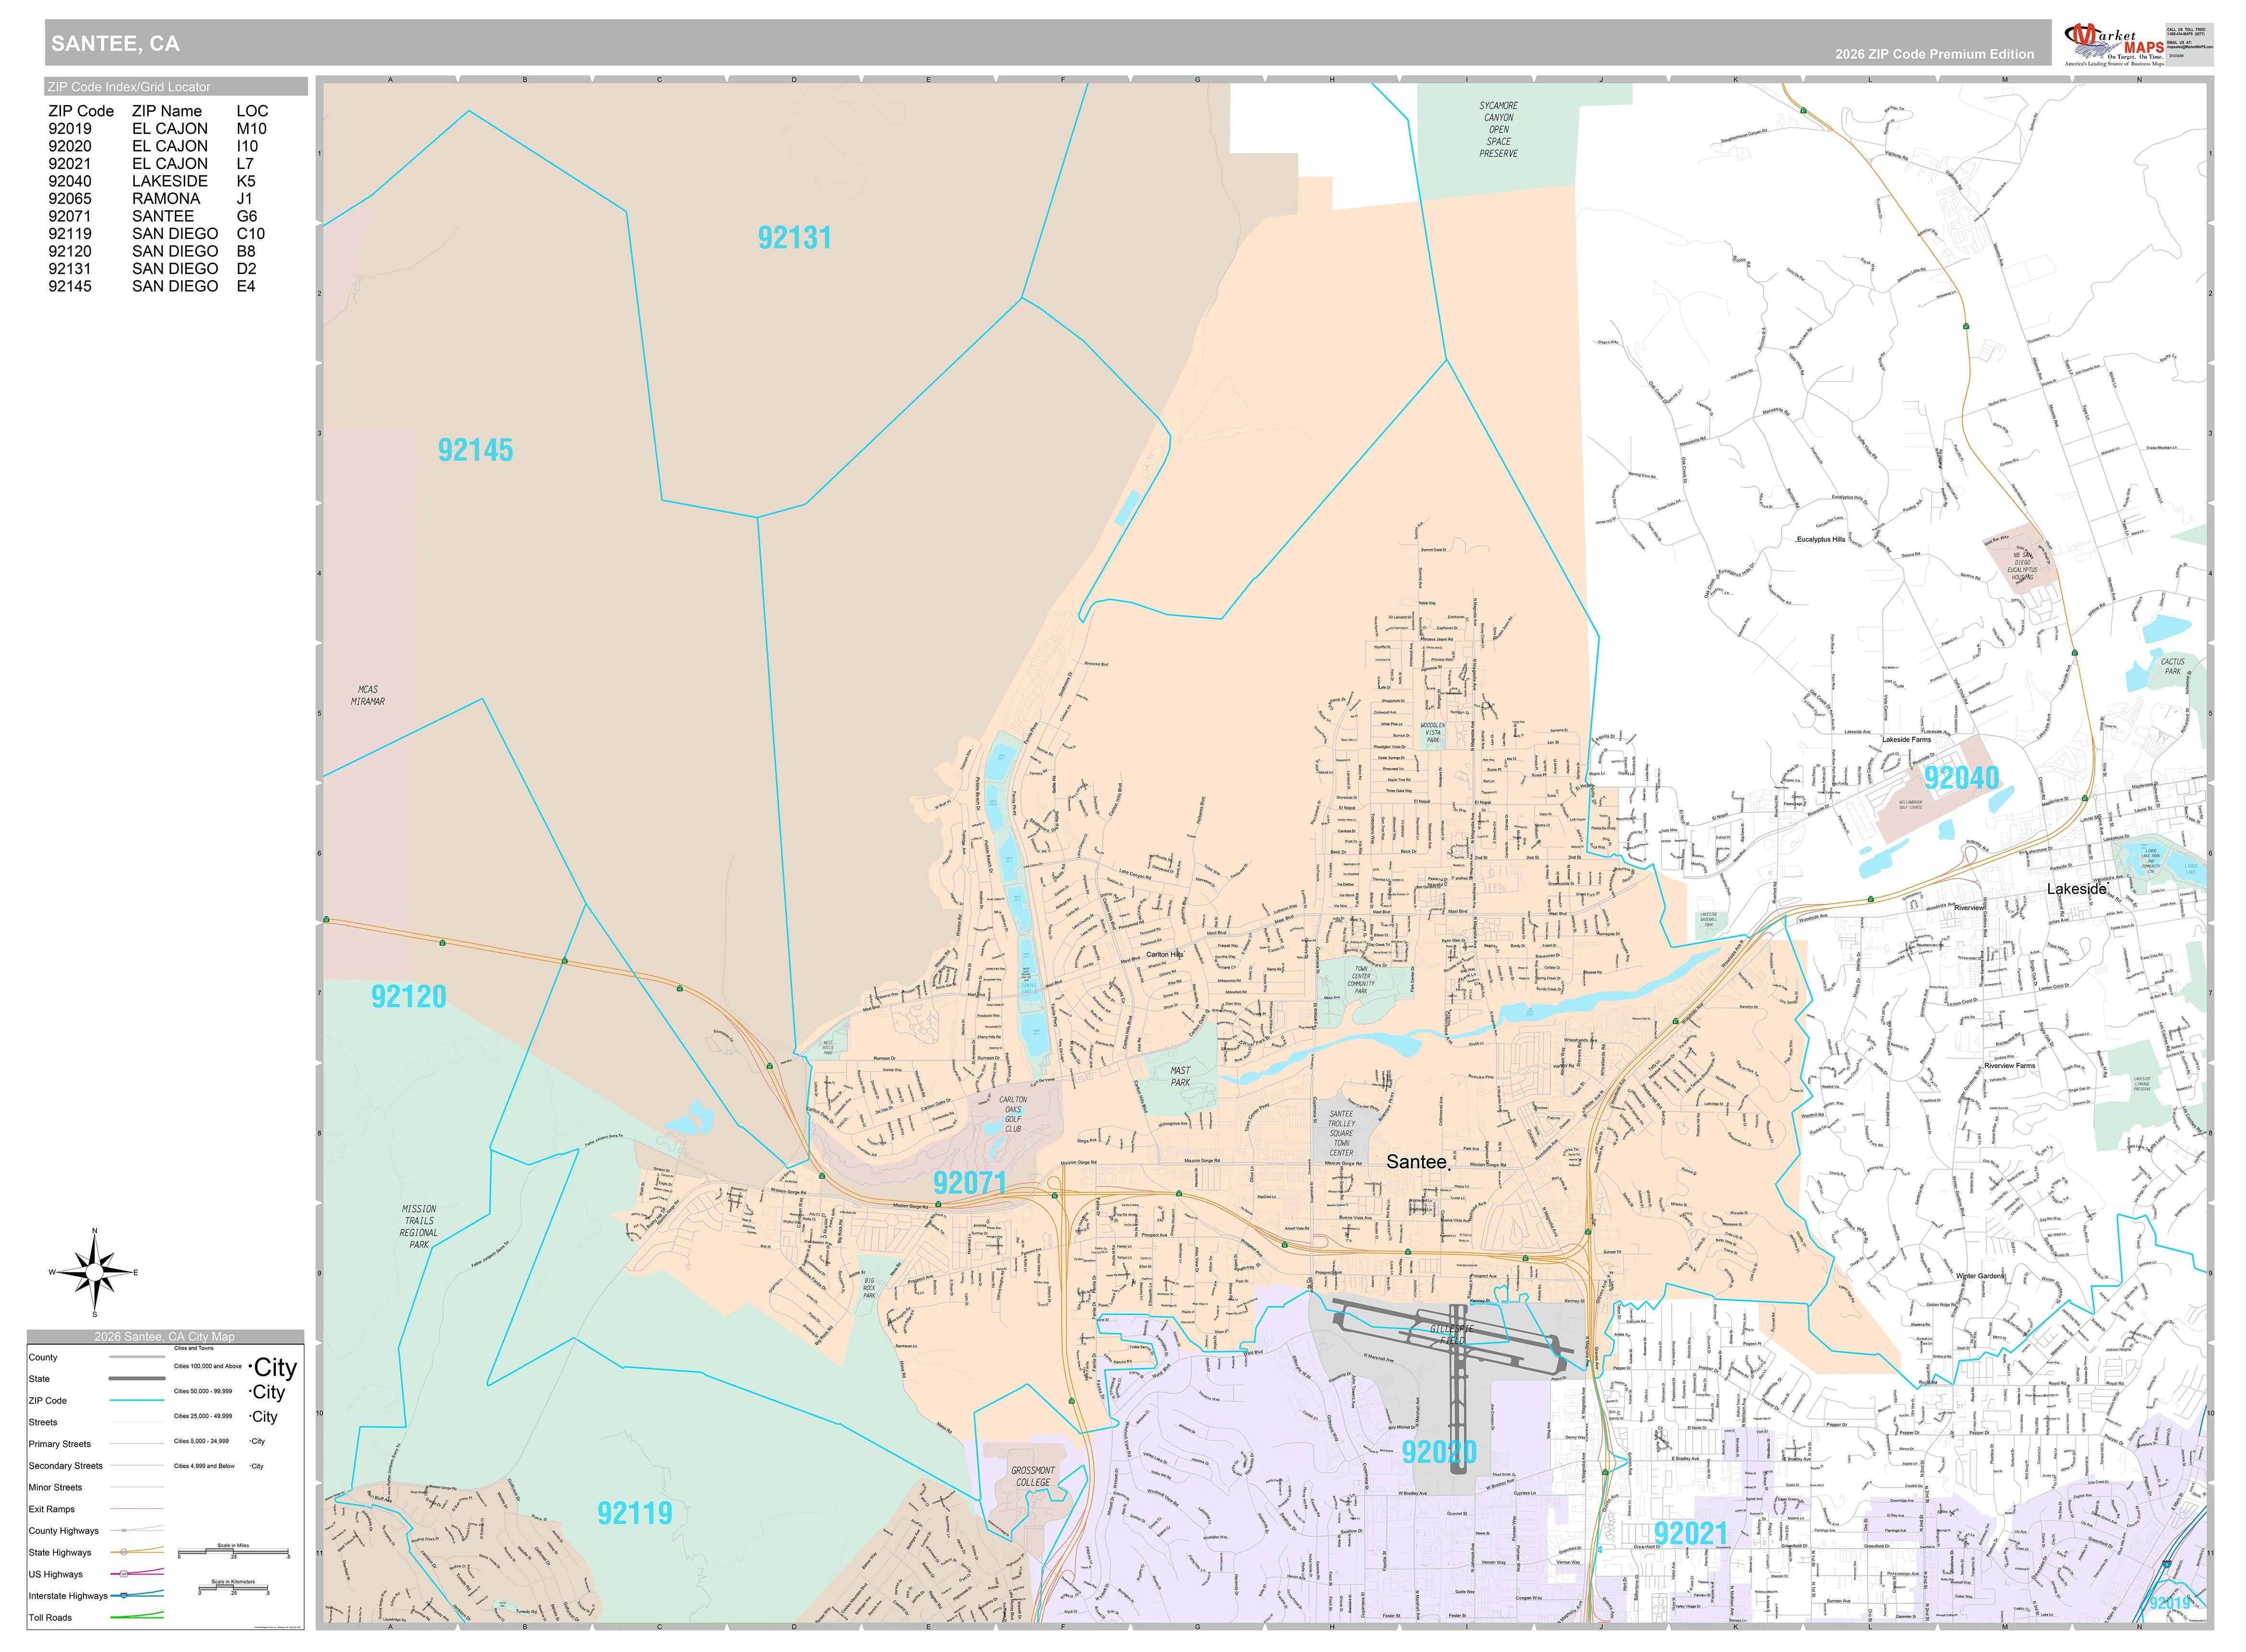Select the 92019 EL CAJON index row
The height and width of the screenshot is (1652, 2246).
(x=158, y=128)
